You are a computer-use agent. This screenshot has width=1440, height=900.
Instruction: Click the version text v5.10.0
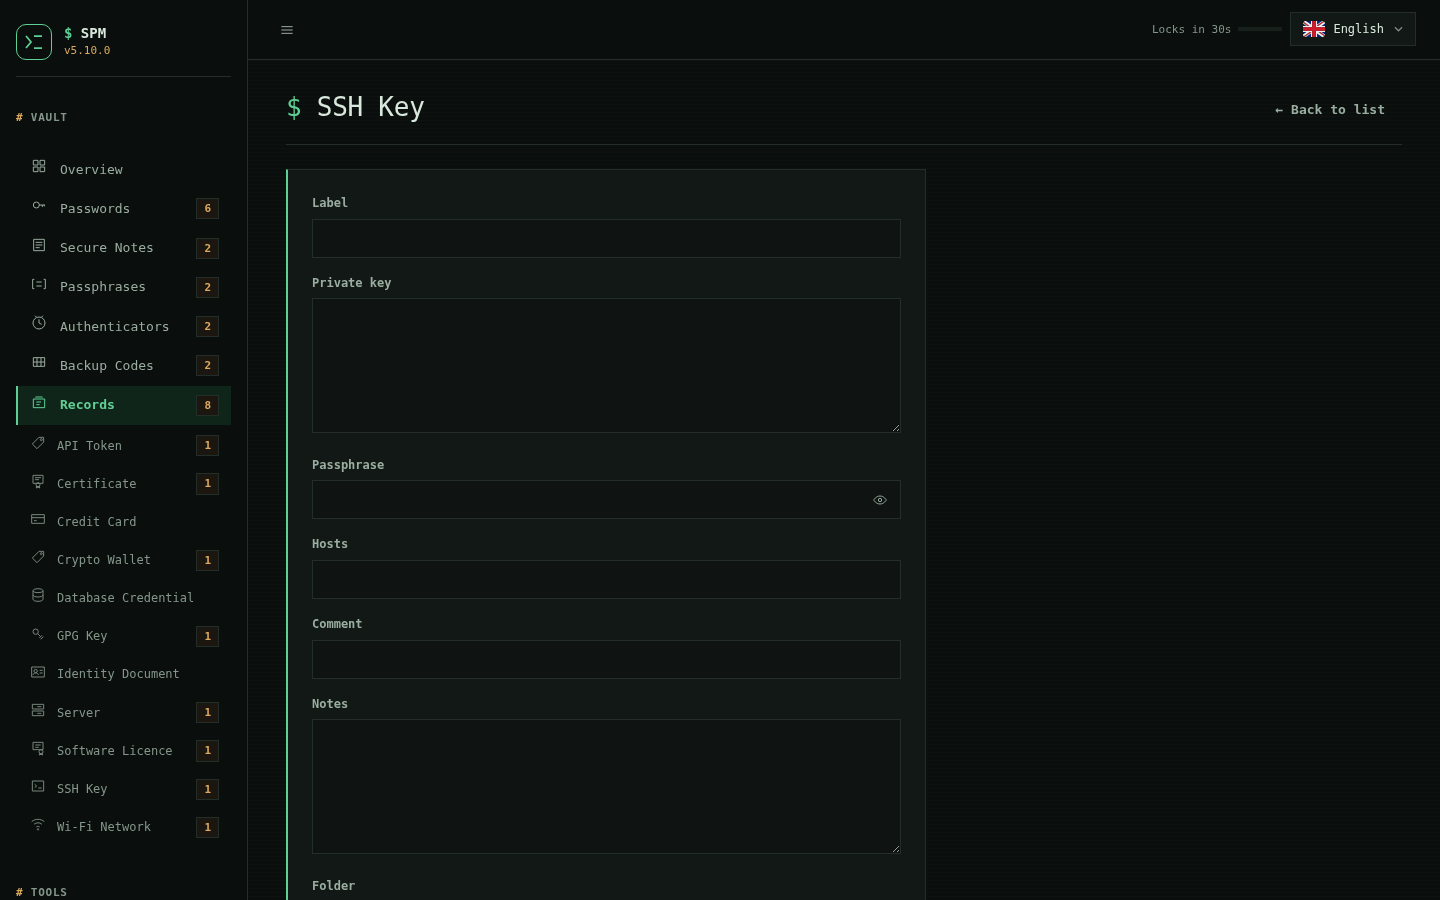(x=87, y=50)
